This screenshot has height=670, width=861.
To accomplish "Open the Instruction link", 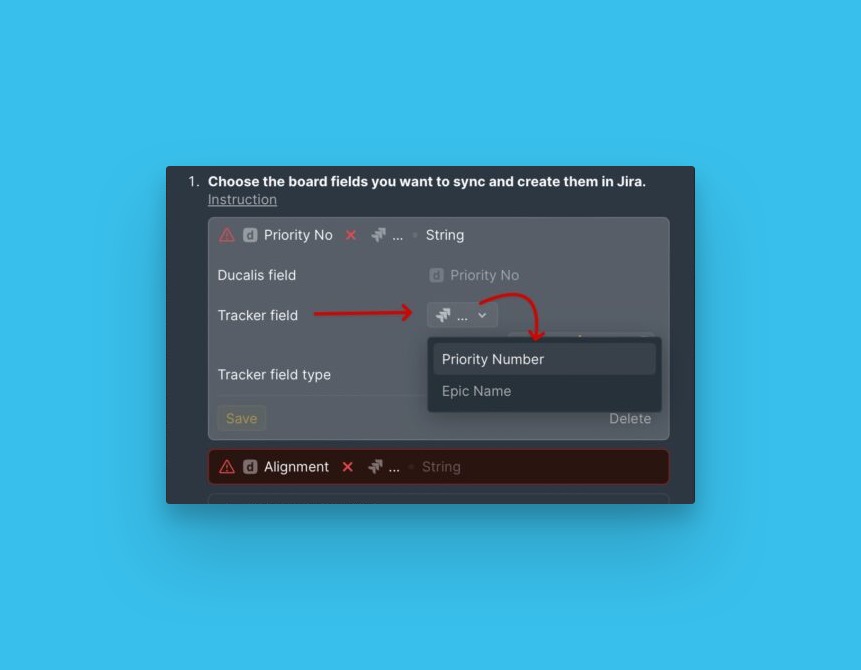I will [242, 199].
